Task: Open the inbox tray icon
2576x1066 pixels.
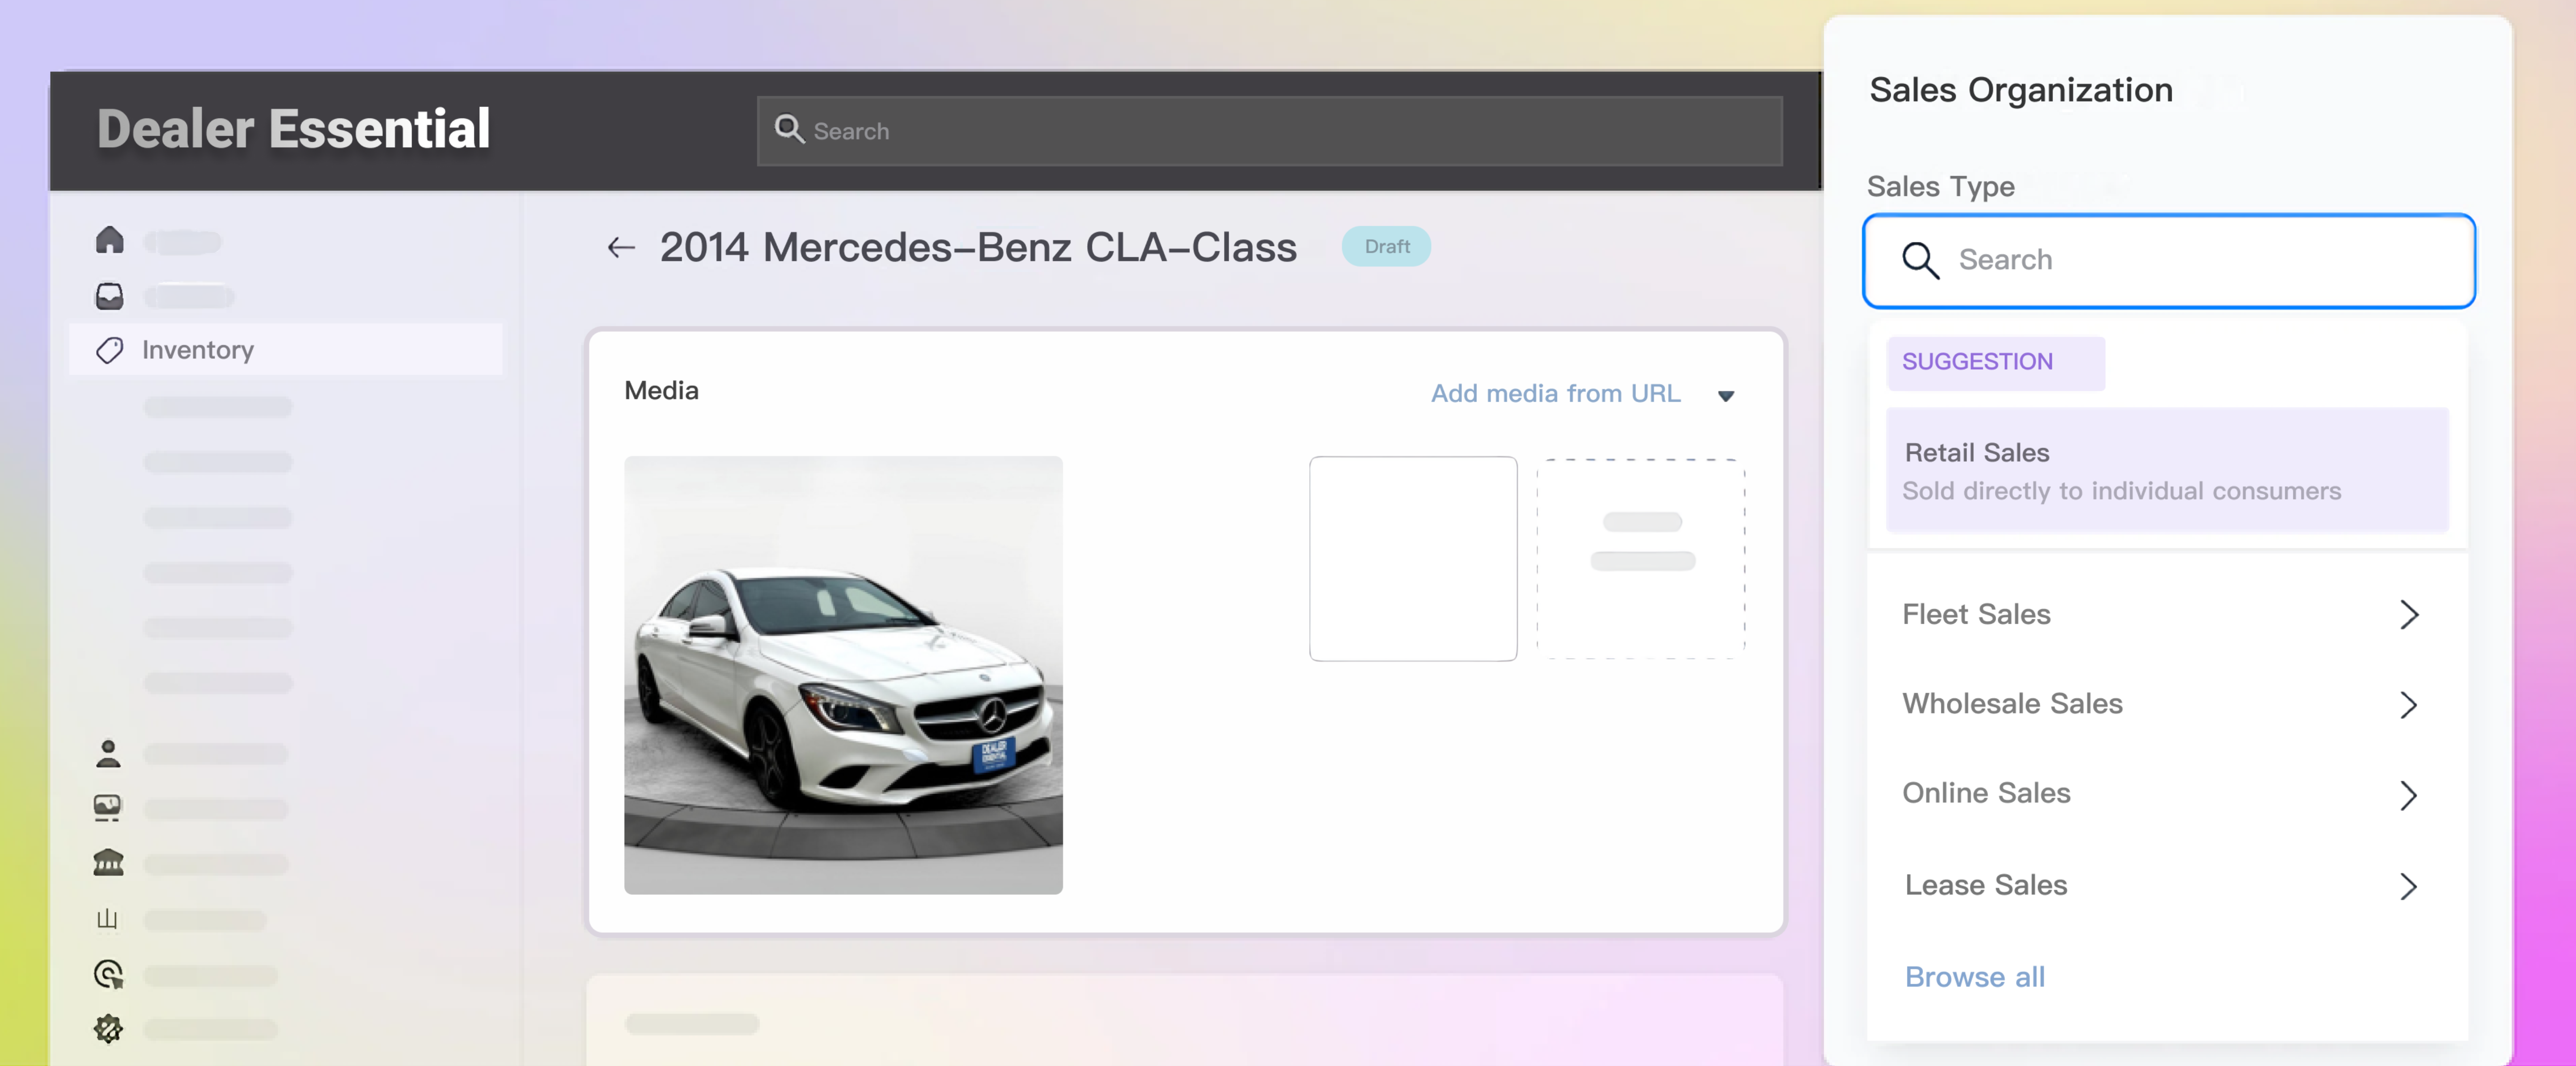Action: (109, 296)
